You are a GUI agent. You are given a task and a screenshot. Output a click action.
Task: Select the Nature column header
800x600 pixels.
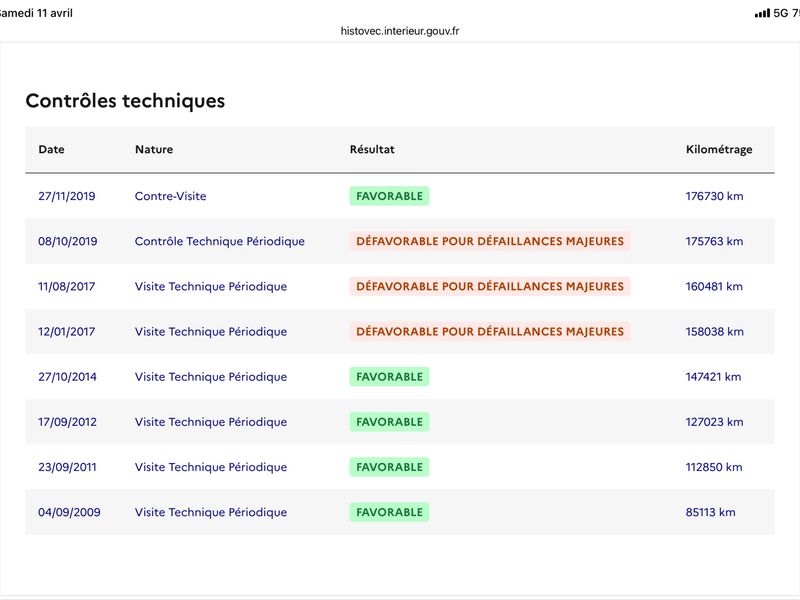(x=154, y=149)
